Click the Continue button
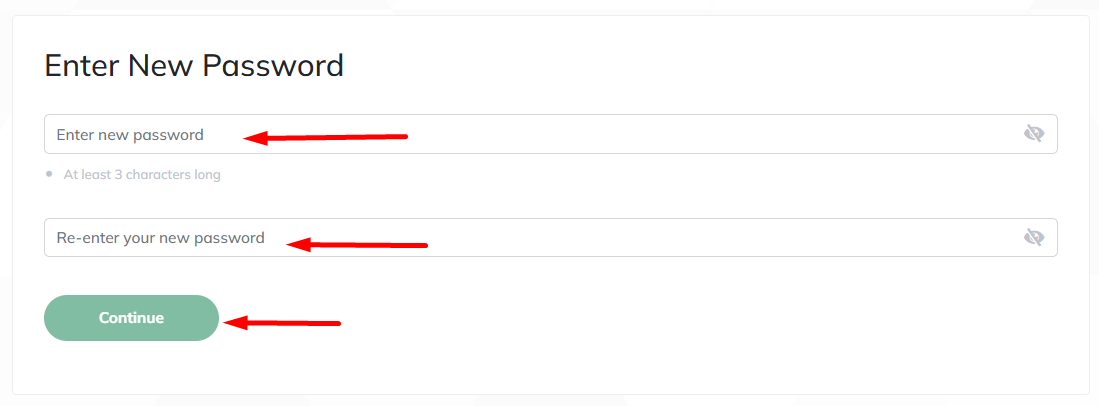1099x406 pixels. 132,318
